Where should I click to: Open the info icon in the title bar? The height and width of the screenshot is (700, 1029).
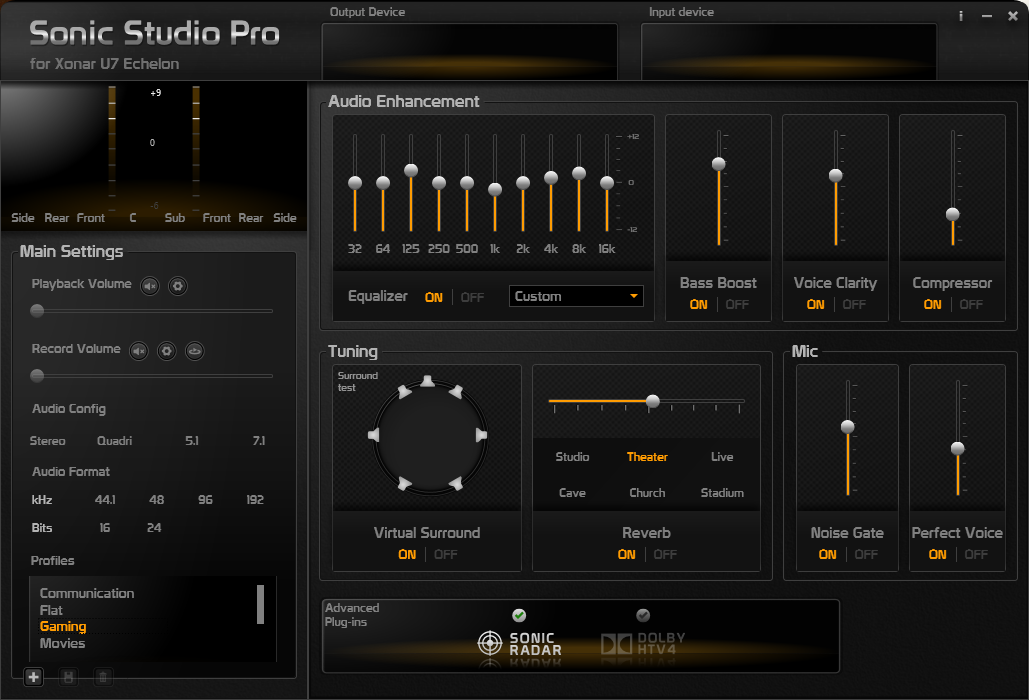tap(961, 16)
